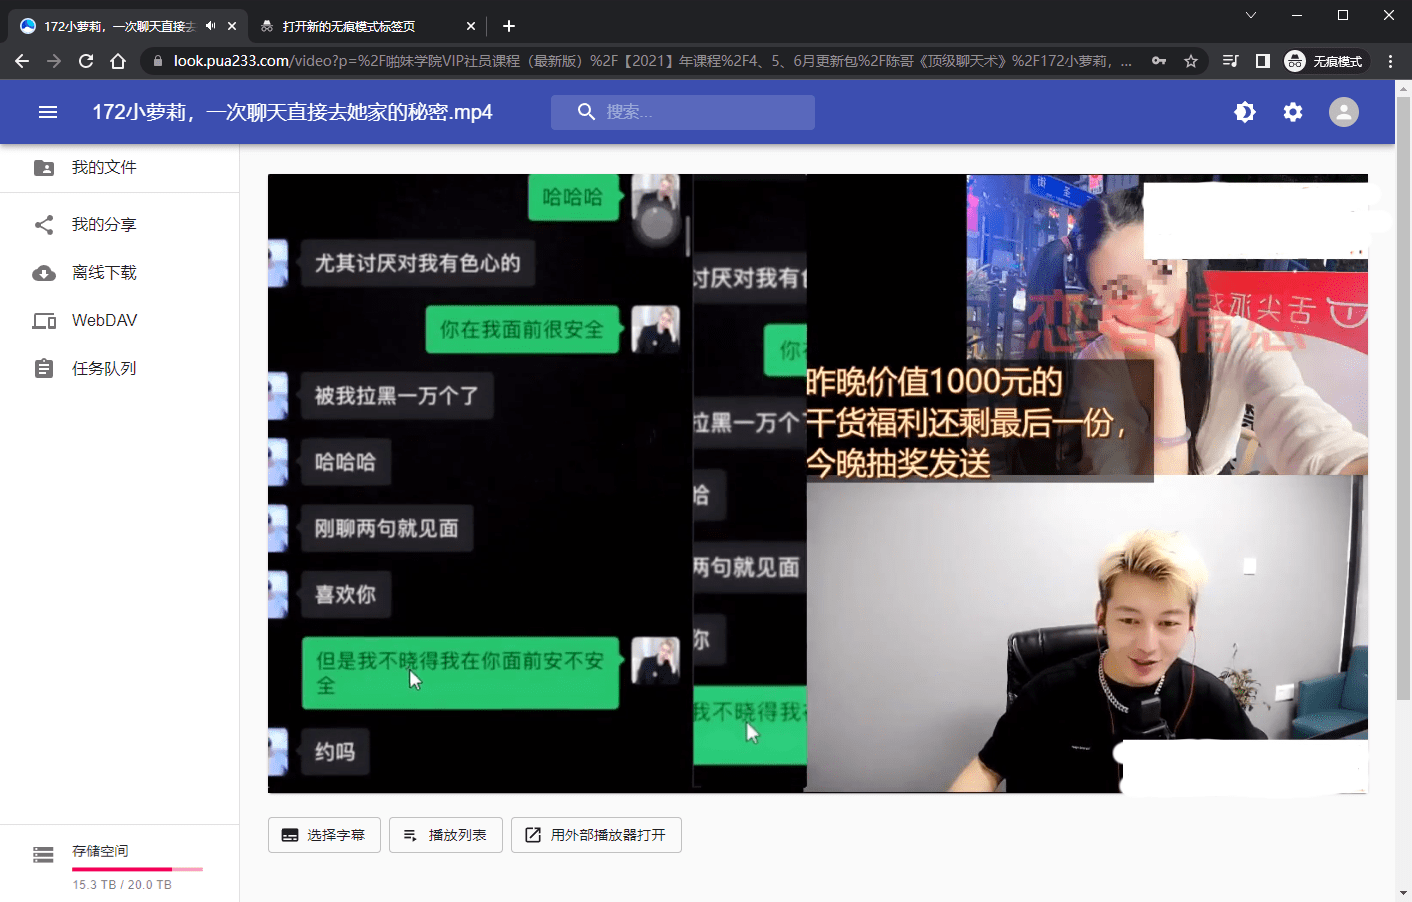
Task: Open 我的分享 in sidebar
Action: coord(104,225)
